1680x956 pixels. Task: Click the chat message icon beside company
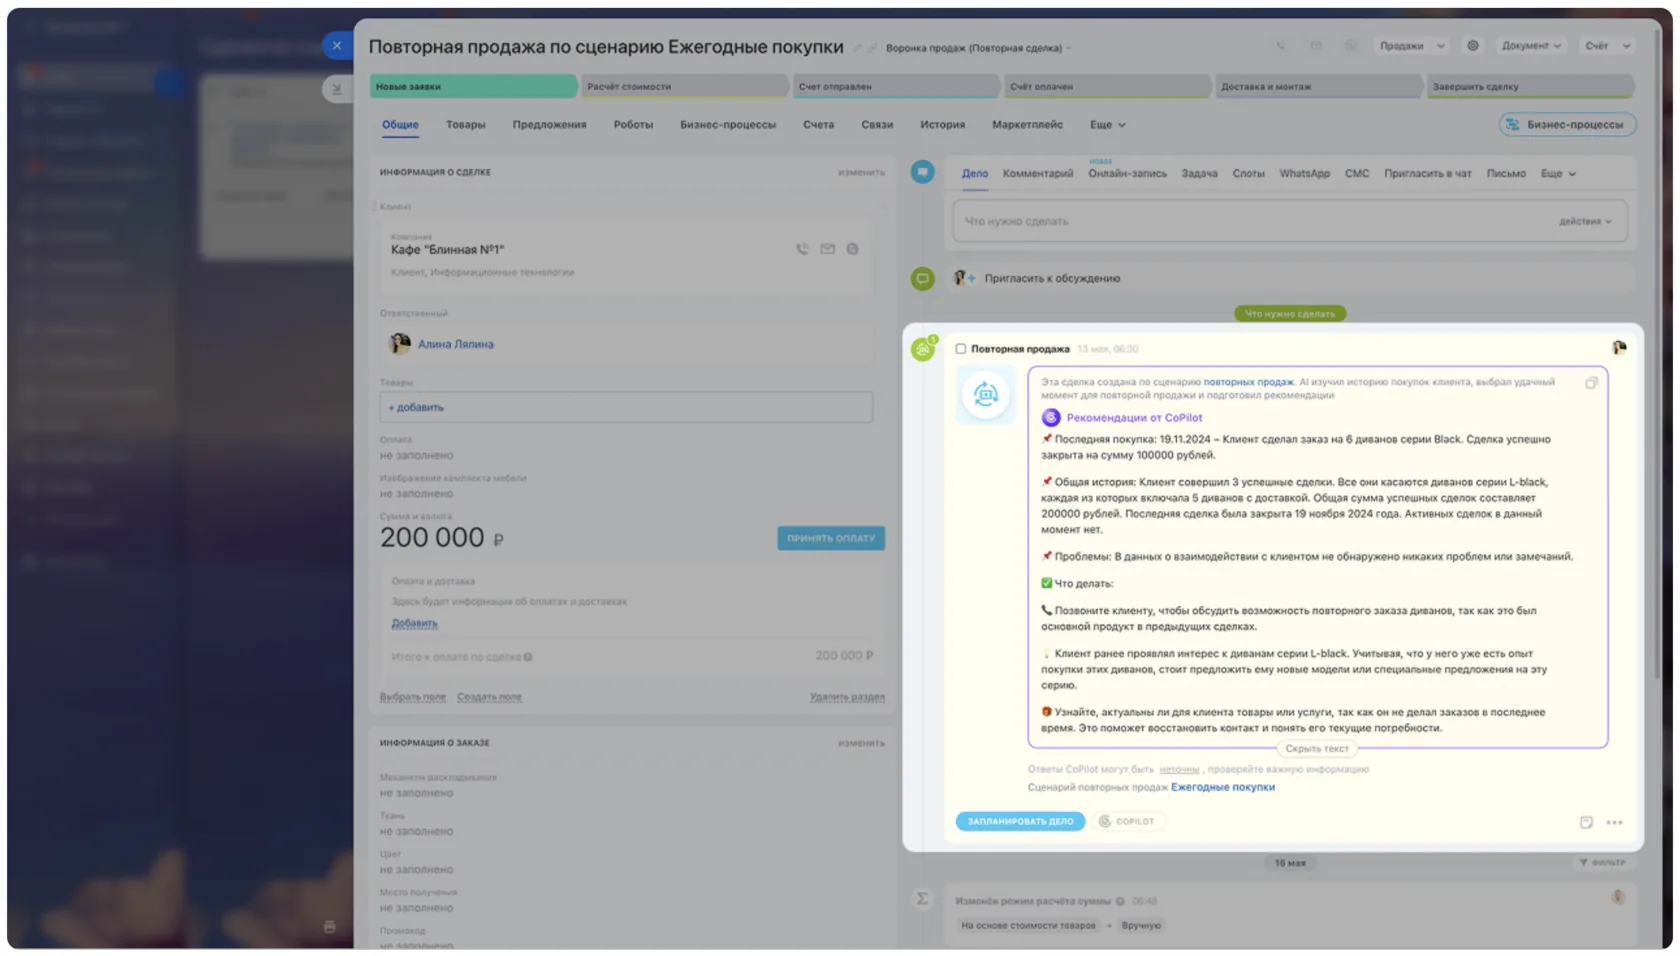point(852,249)
